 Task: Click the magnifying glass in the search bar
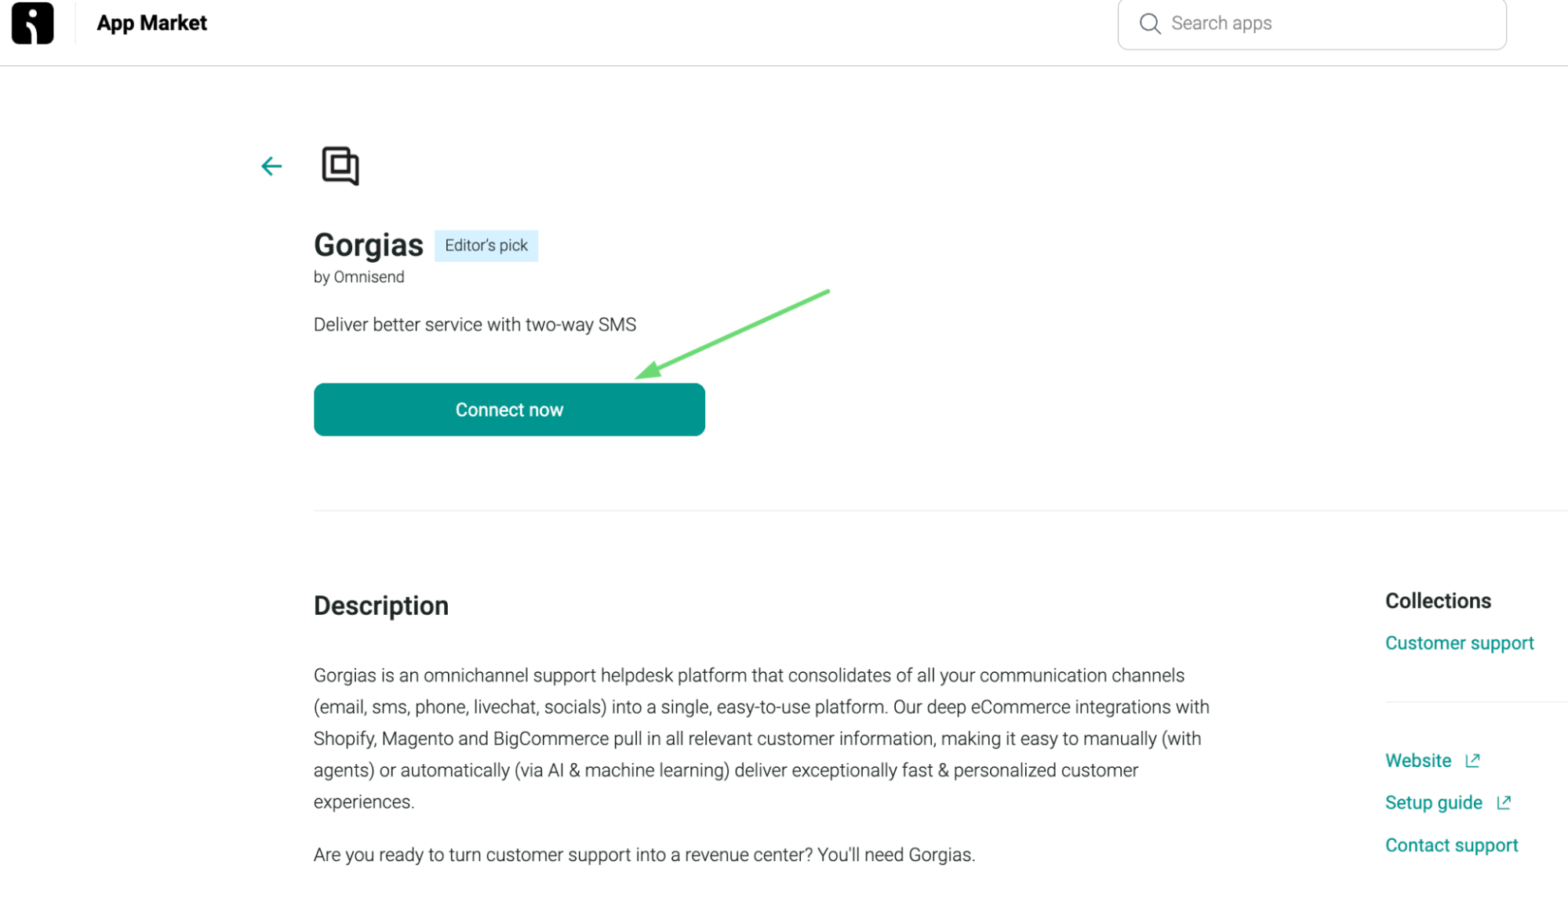click(x=1151, y=23)
